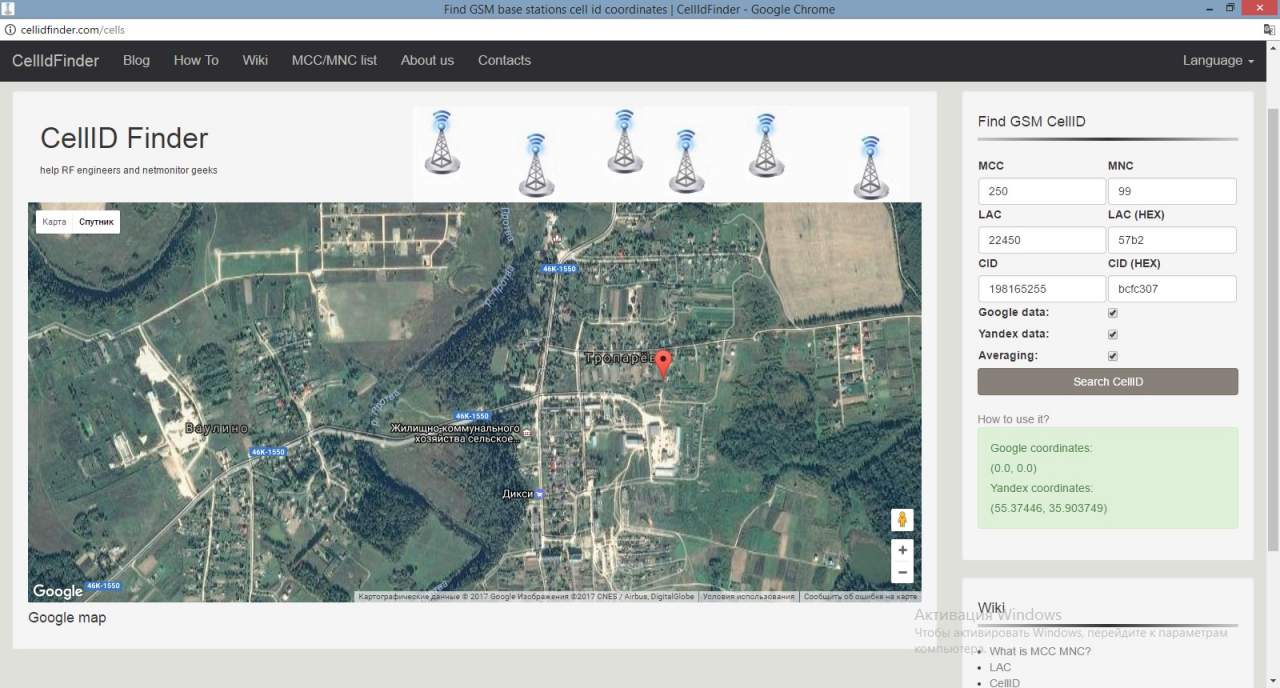Click the page vertical scrollbar
Viewport: 1280px width, 688px height.
tap(1272, 330)
